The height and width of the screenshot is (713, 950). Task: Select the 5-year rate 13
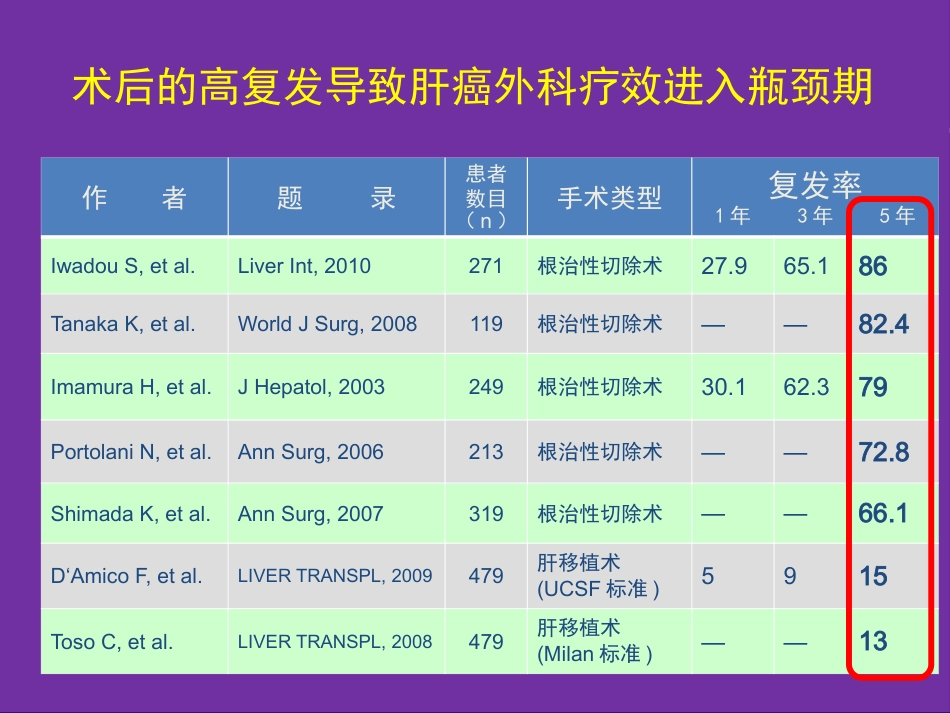(874, 642)
